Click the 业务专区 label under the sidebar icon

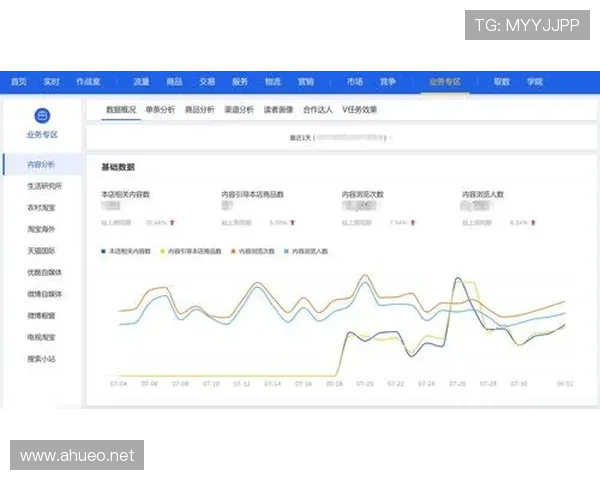click(42, 135)
